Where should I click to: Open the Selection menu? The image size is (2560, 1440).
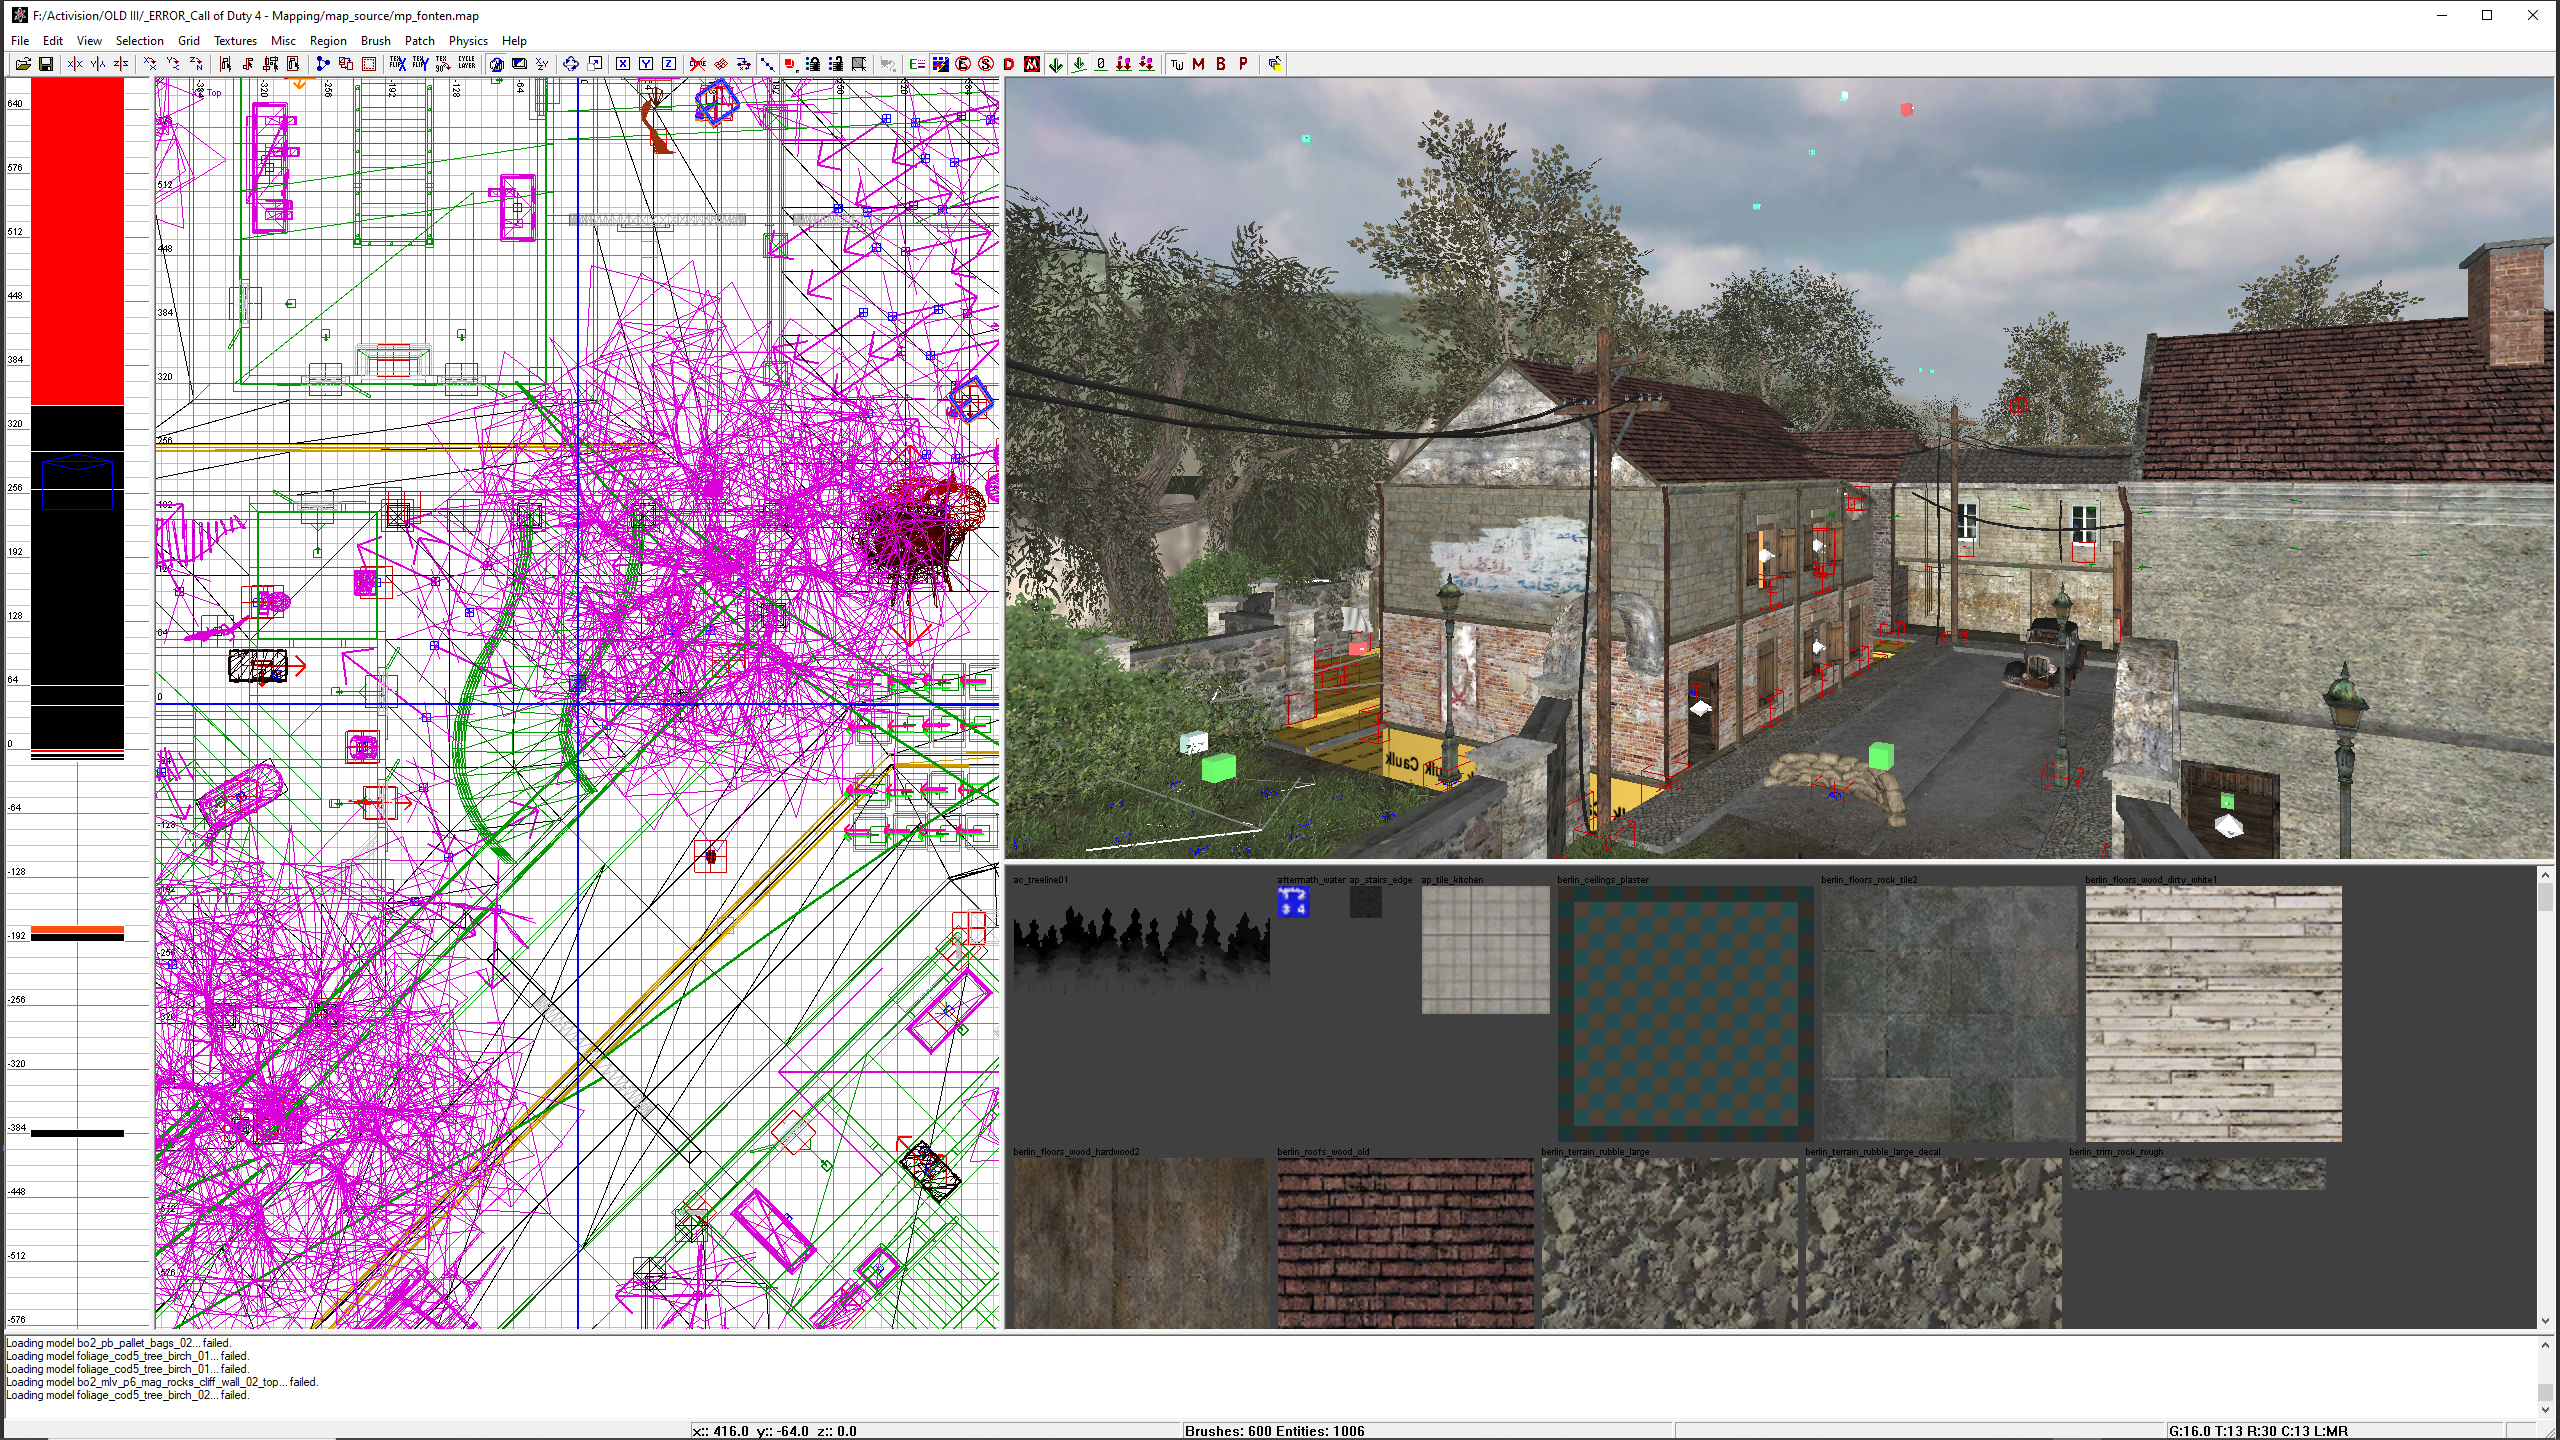coord(139,41)
